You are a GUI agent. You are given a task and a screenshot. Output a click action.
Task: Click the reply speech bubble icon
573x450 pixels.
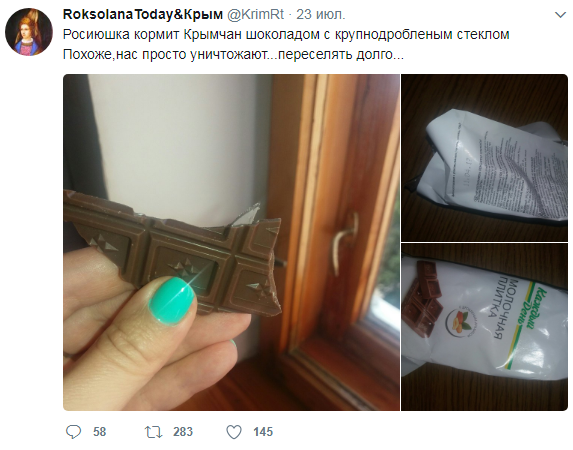[x=73, y=432]
